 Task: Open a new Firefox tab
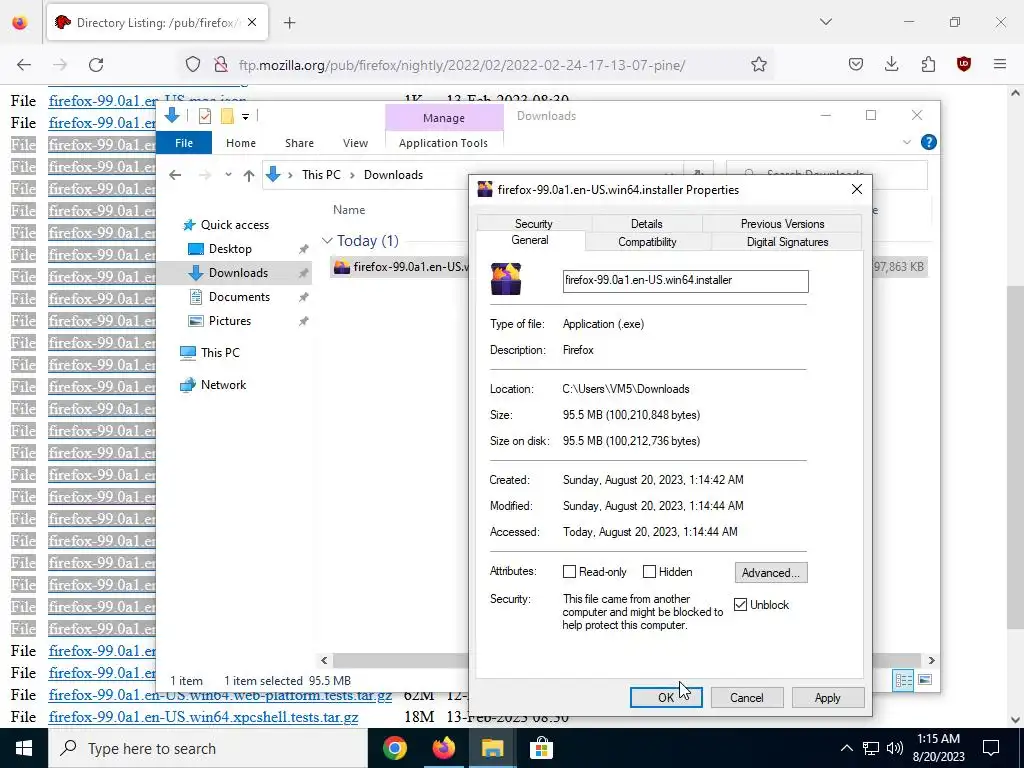[x=290, y=23]
